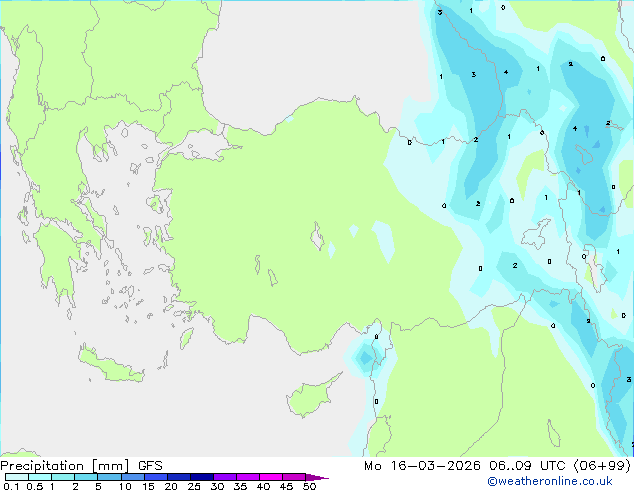Viewport: 634px width, 490px height.
Task: Click the '20' legend scale label
Action: point(171,486)
